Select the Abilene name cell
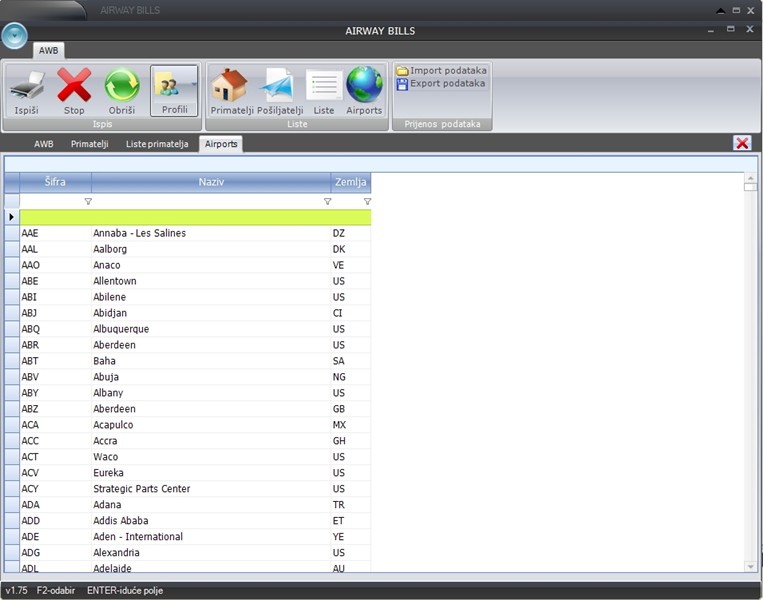763x600 pixels. (x=211, y=297)
